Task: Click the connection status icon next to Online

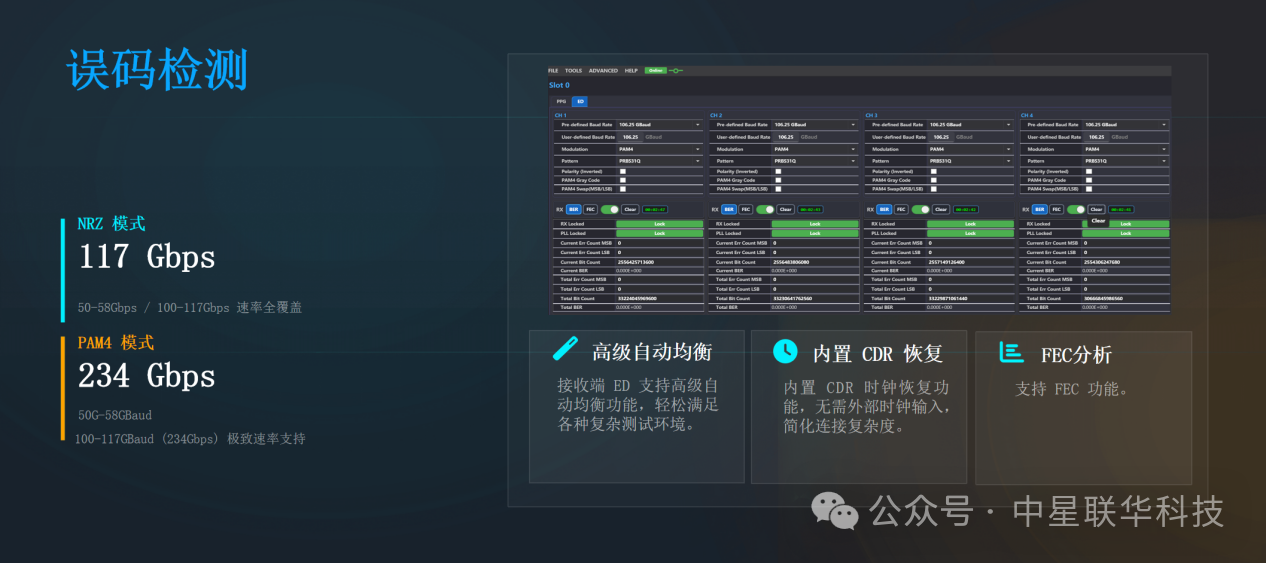Action: tap(676, 71)
